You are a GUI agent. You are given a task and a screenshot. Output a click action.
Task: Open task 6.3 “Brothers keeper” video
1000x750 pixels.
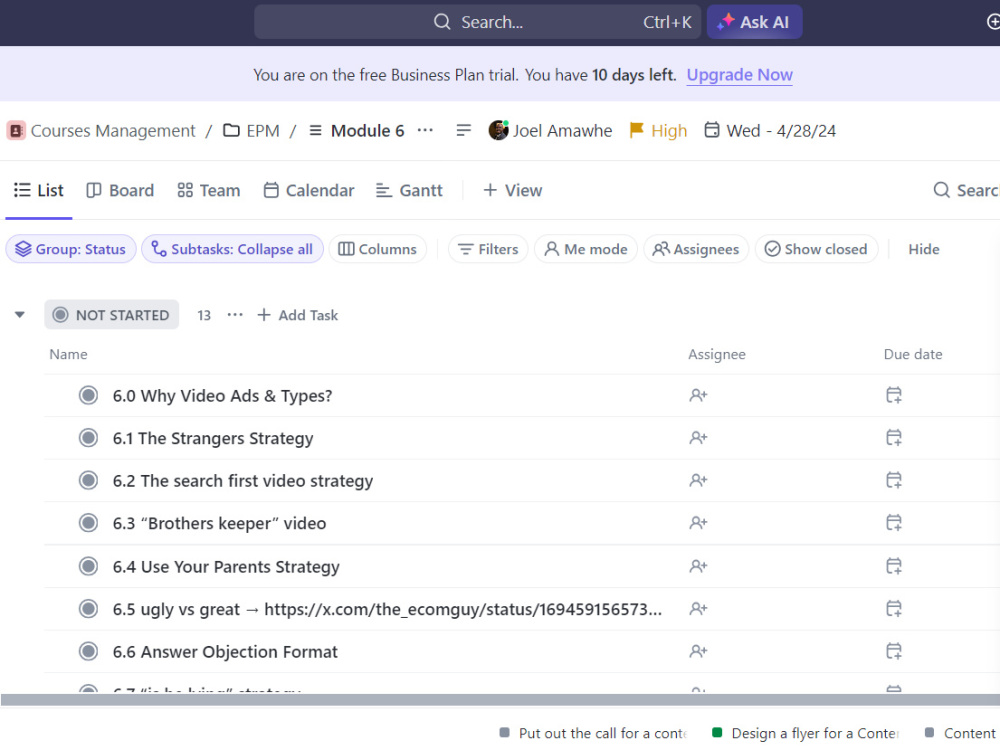pyautogui.click(x=219, y=523)
